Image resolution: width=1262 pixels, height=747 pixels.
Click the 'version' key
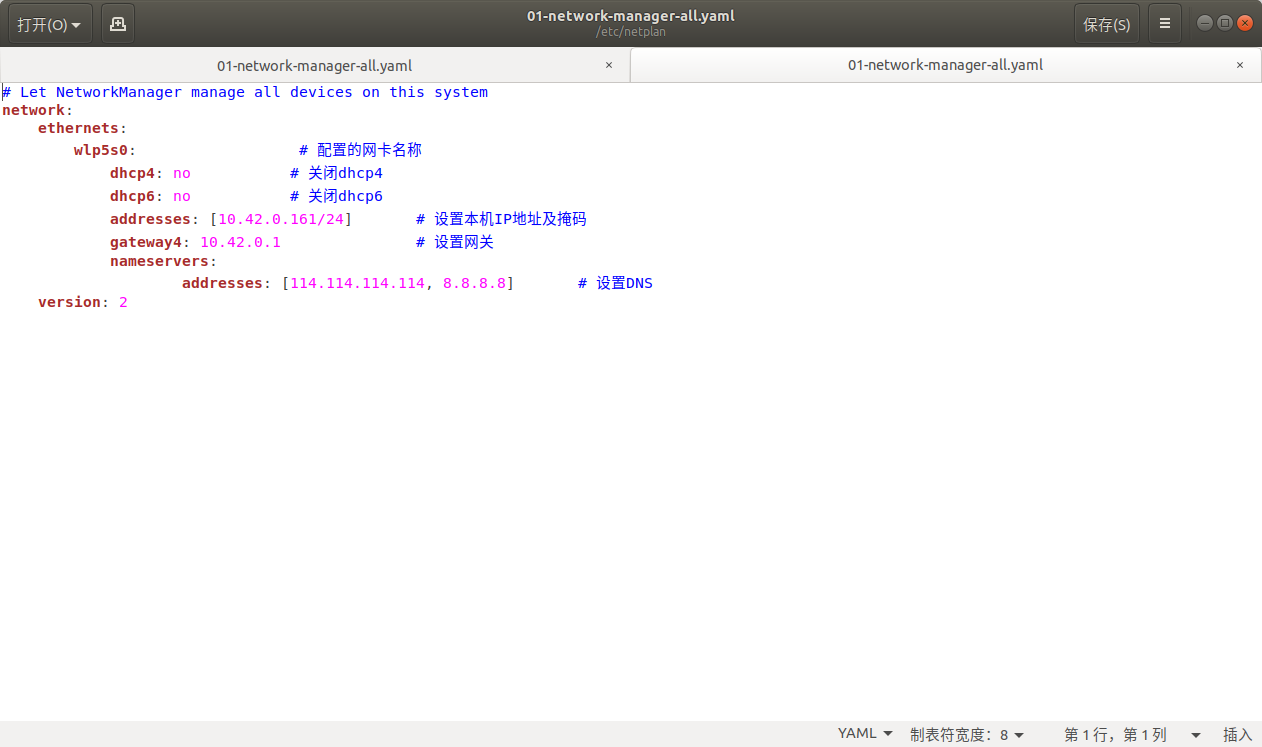pyautogui.click(x=70, y=302)
